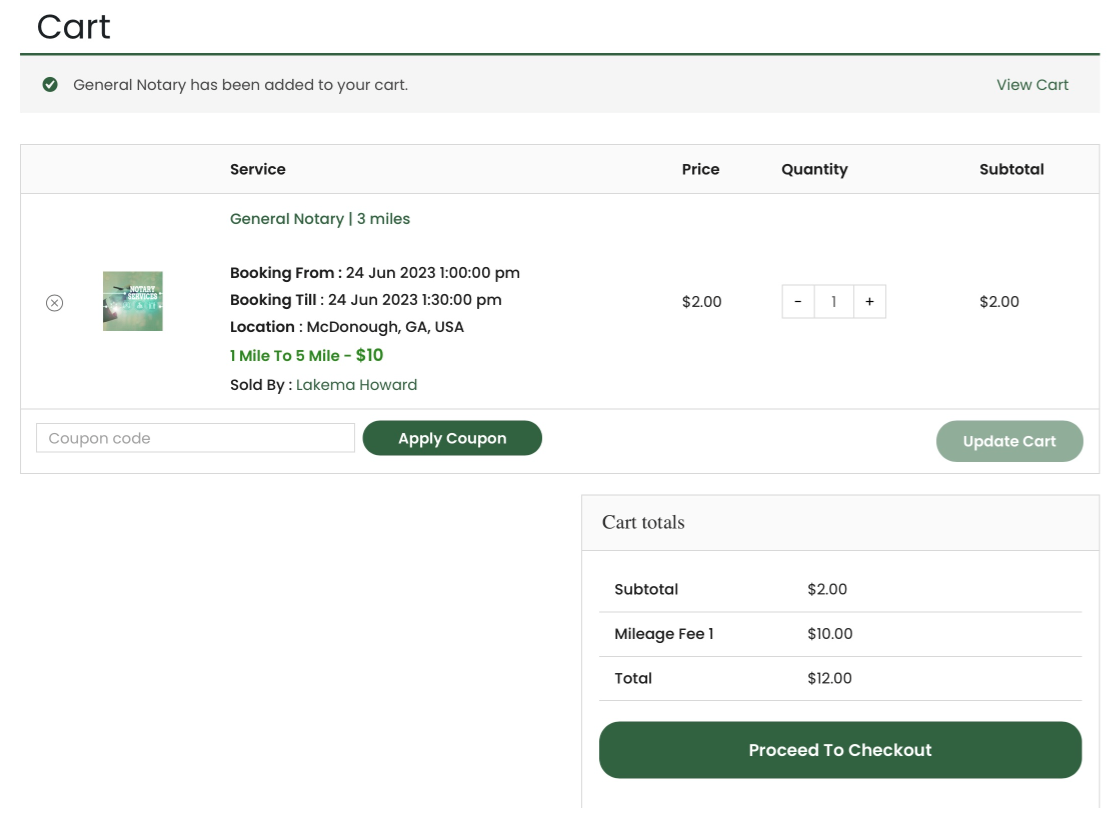The width and height of the screenshot is (1117, 826).
Task: Click the Cart page heading
Action: point(74,26)
